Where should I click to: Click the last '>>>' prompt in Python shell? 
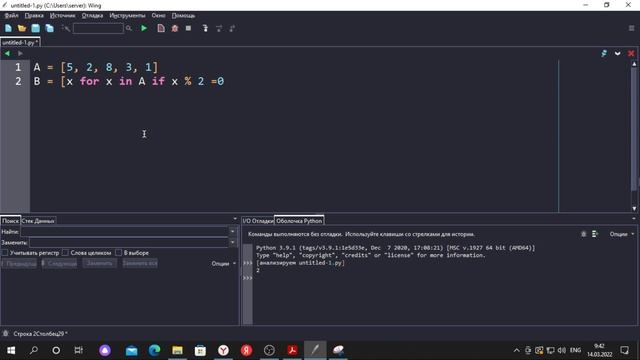tap(247, 278)
